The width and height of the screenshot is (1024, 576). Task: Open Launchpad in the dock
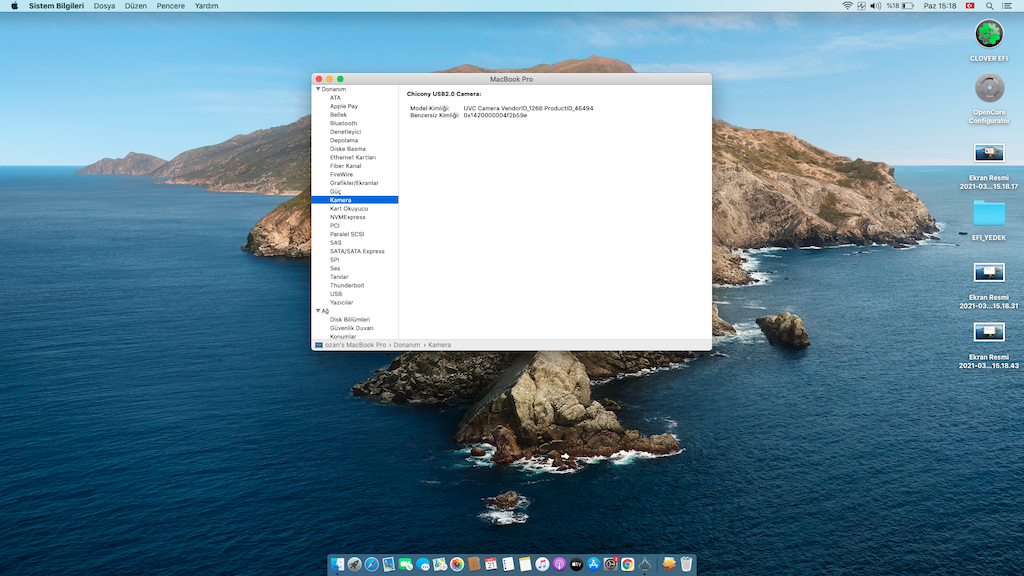(355, 565)
